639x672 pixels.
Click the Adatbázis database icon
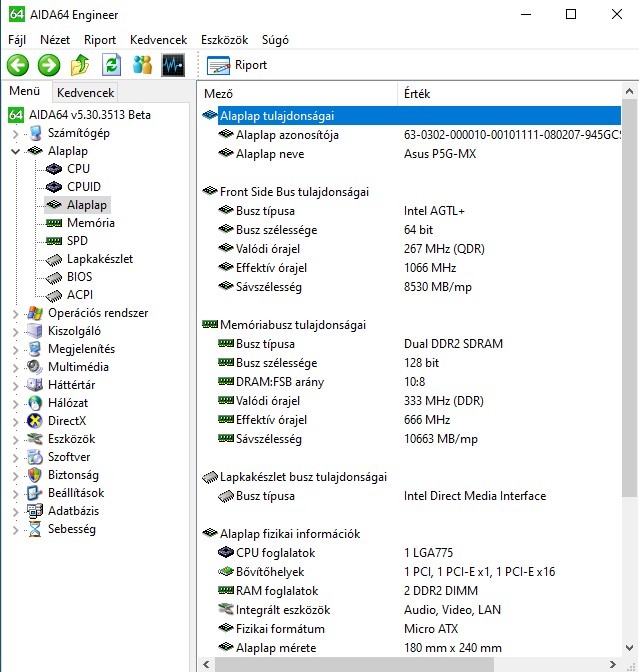pos(35,511)
